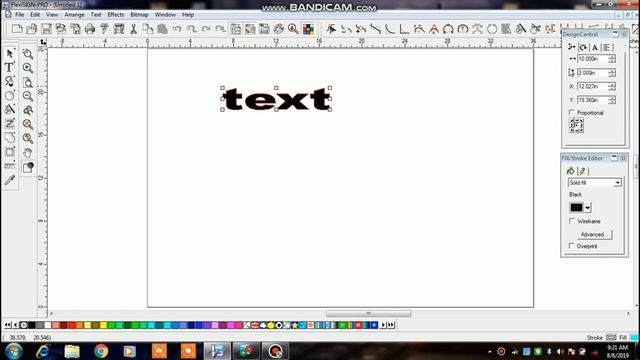640x360 pixels.
Task: Jump to the first palette colors
Action: click(8, 325)
